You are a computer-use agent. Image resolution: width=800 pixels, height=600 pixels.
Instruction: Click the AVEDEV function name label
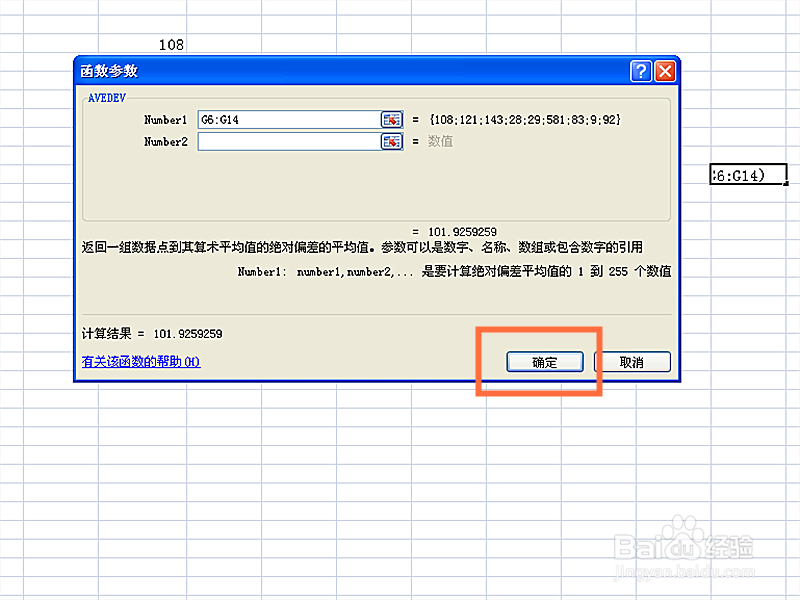pos(107,98)
